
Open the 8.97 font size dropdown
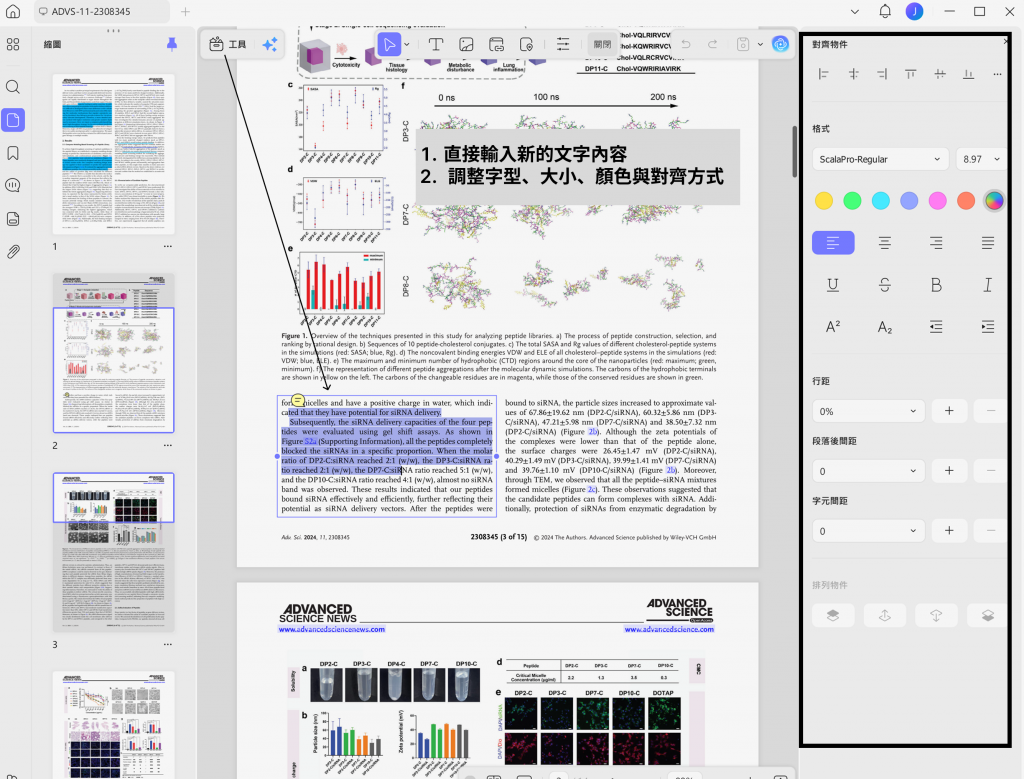point(981,159)
